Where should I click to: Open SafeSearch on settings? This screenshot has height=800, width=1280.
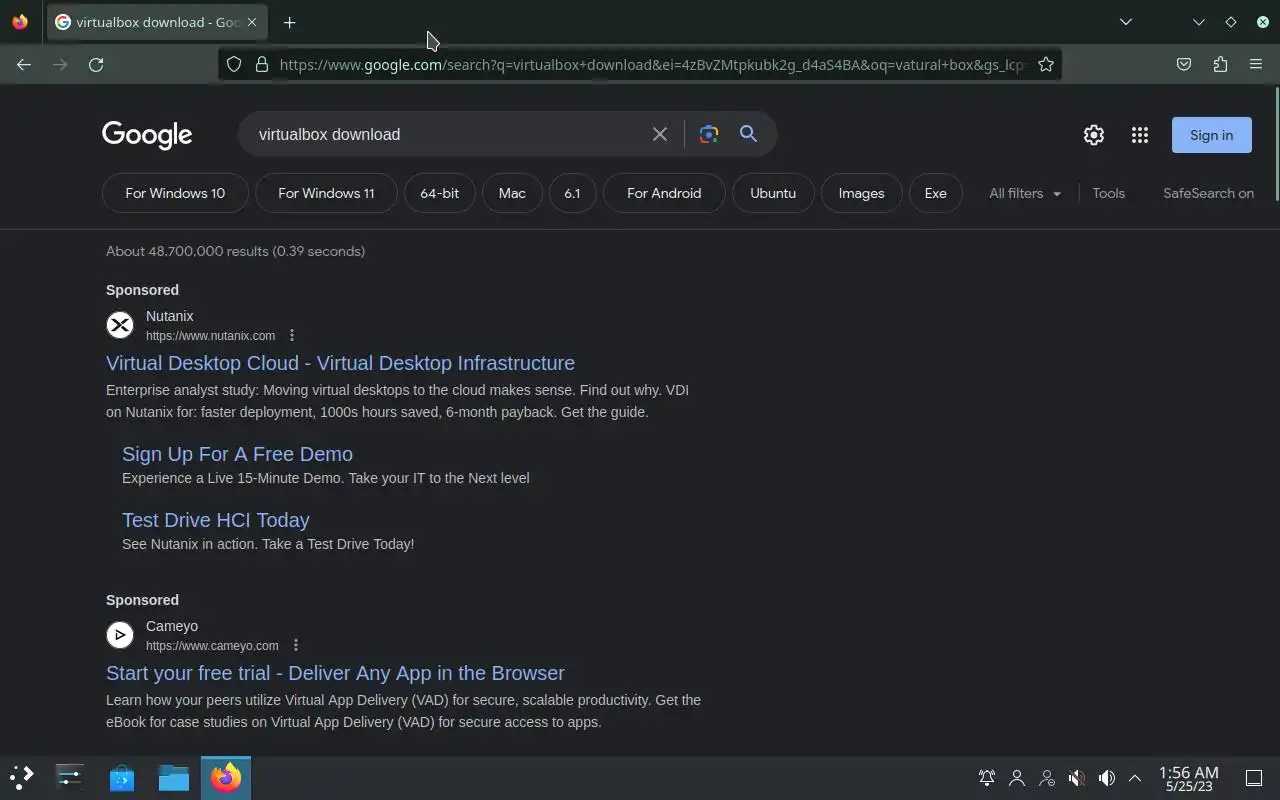[1208, 193]
